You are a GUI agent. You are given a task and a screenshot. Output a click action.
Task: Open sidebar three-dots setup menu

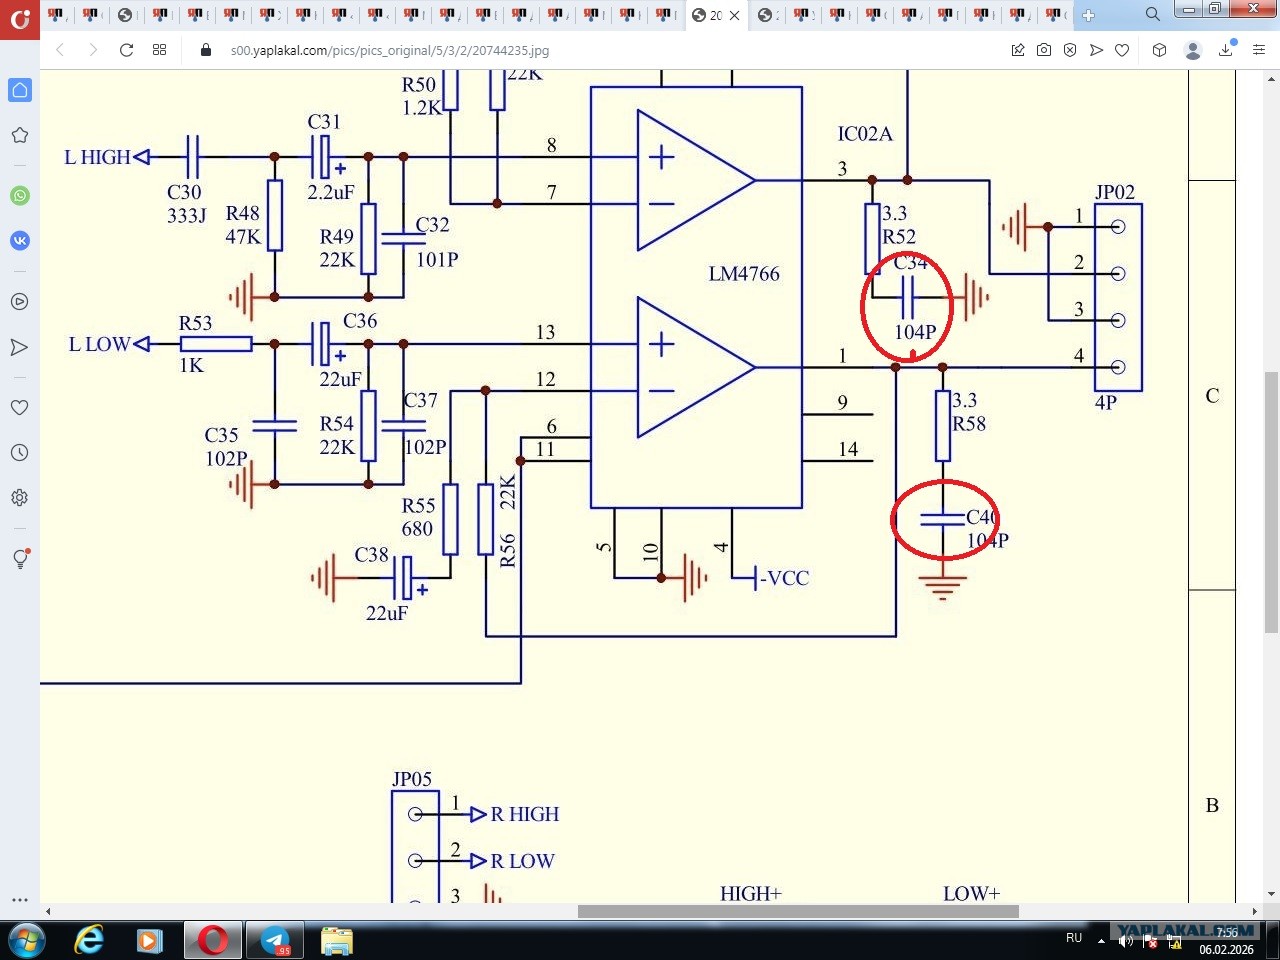(20, 900)
